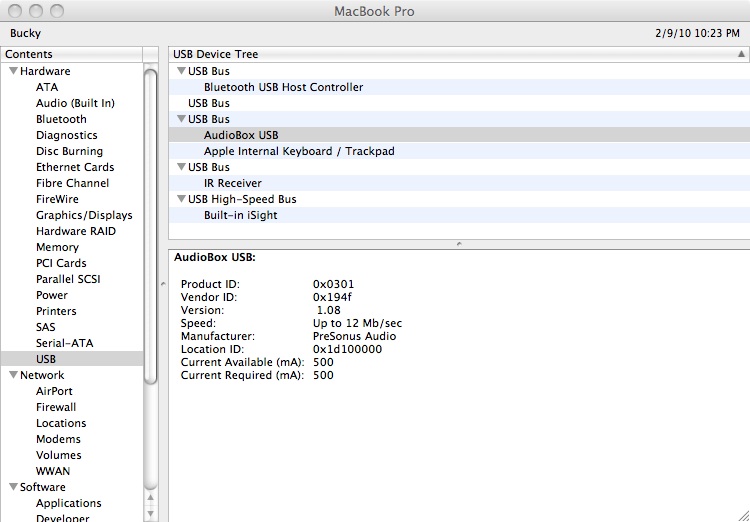
Task: Select Modems under Network
Action: pos(58,439)
